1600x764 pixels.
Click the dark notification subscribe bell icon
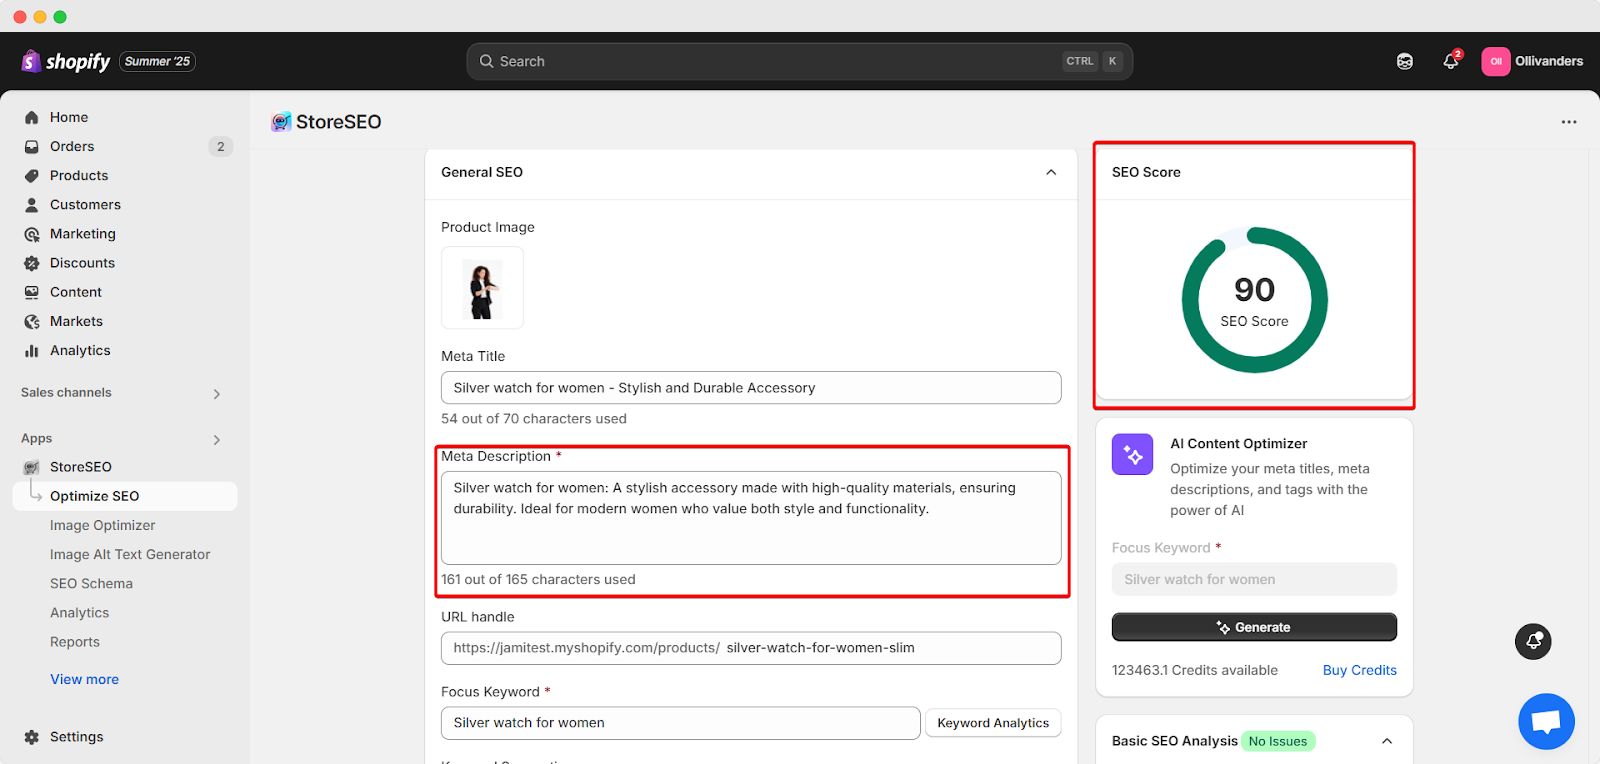[x=1533, y=641]
